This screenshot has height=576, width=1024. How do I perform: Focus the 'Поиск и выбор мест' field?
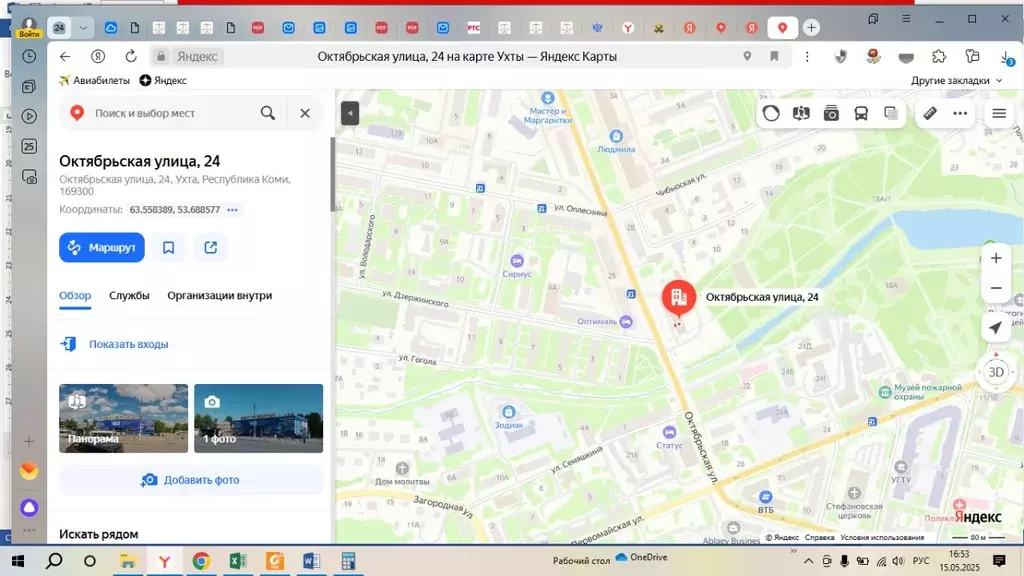click(x=145, y=113)
